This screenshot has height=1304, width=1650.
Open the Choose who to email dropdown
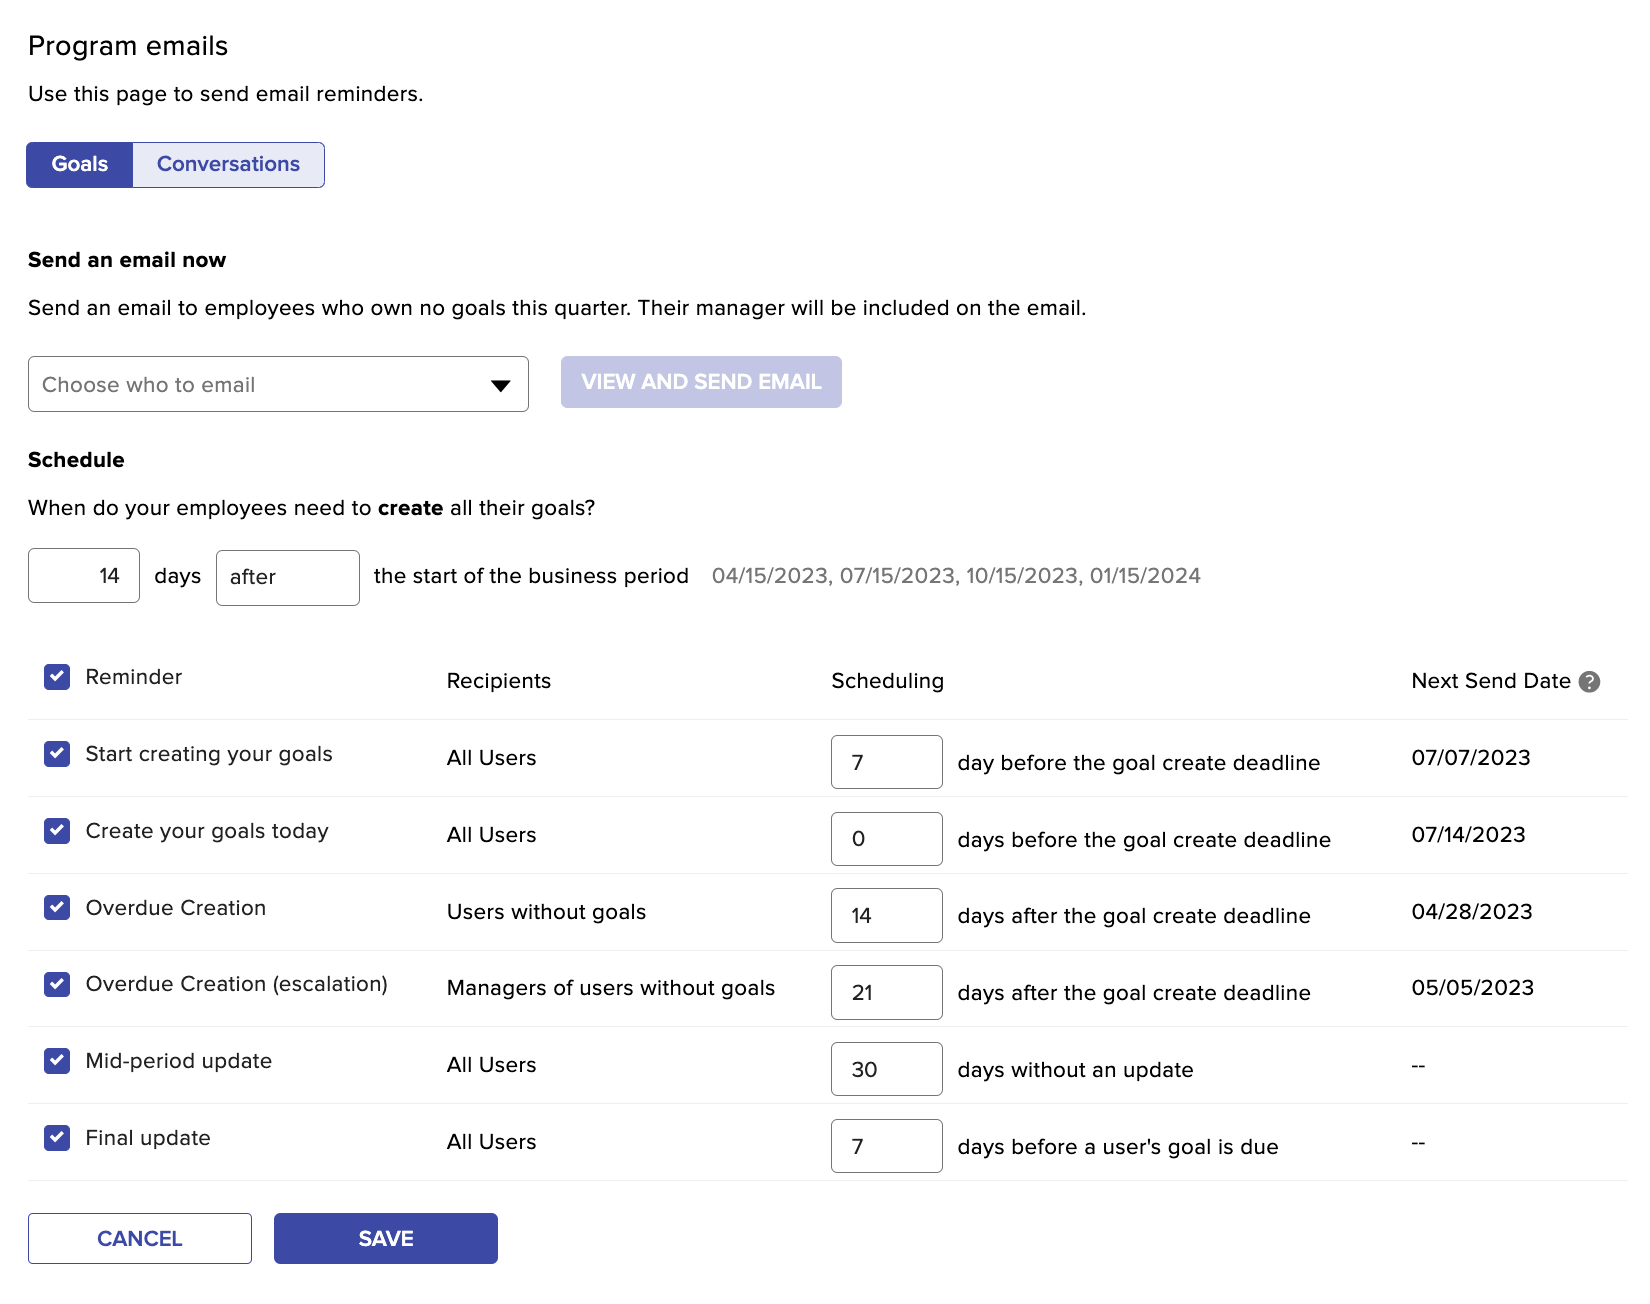[278, 384]
